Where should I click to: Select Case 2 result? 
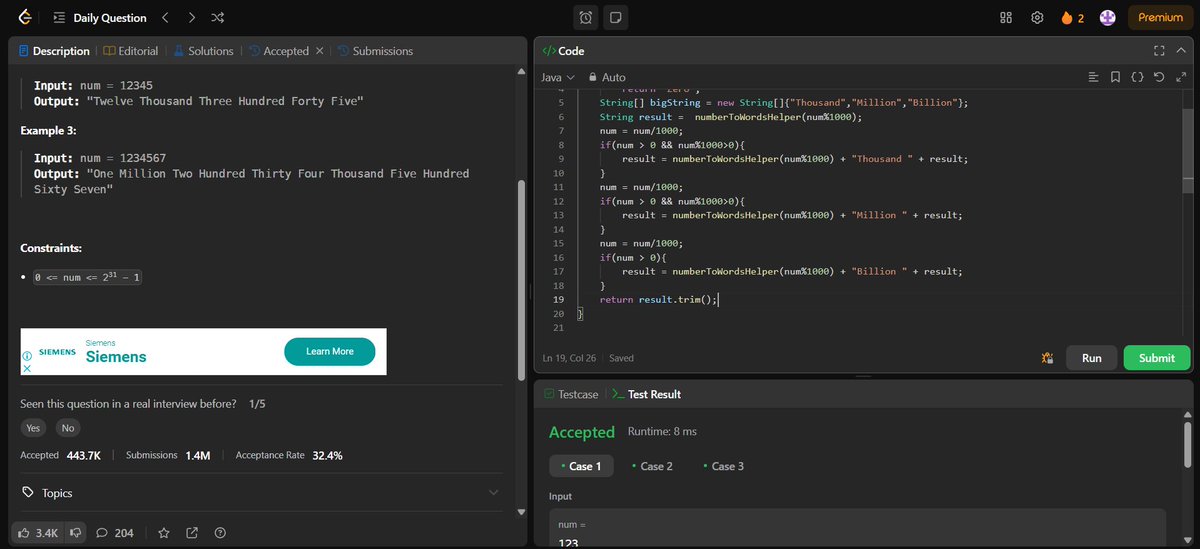coord(651,466)
